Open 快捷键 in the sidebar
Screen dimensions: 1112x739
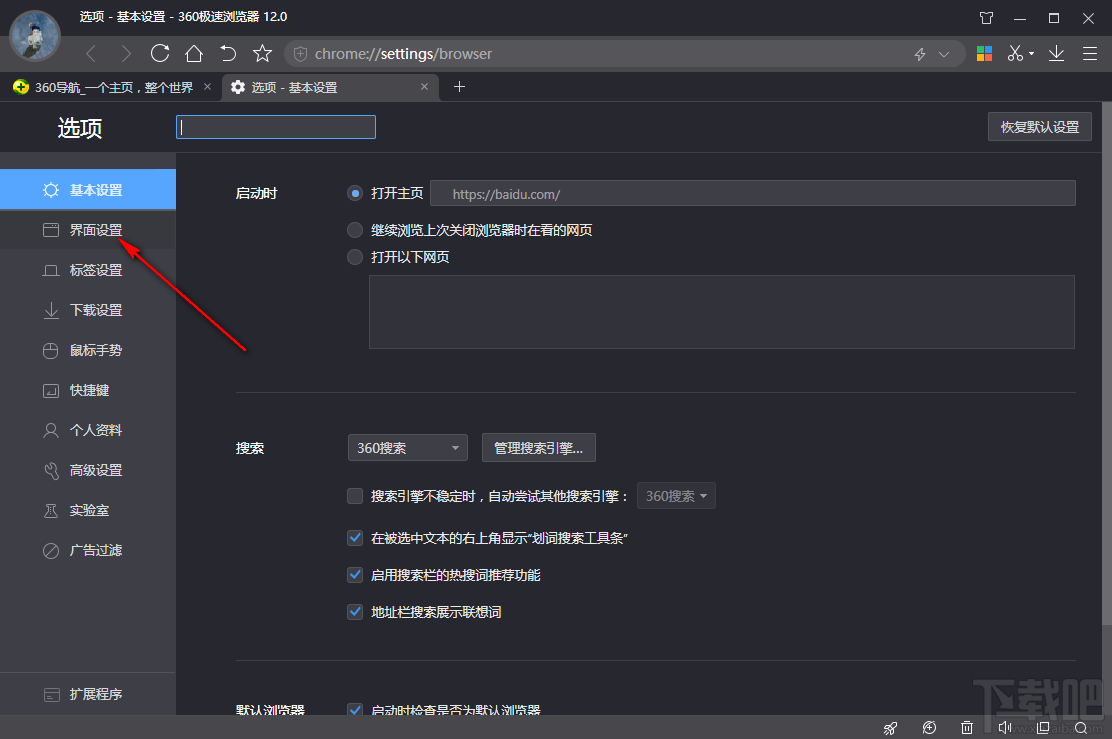coord(88,390)
